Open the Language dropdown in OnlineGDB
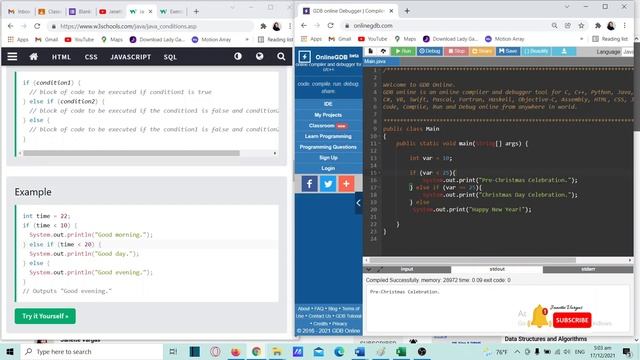The image size is (640, 360). [628, 52]
